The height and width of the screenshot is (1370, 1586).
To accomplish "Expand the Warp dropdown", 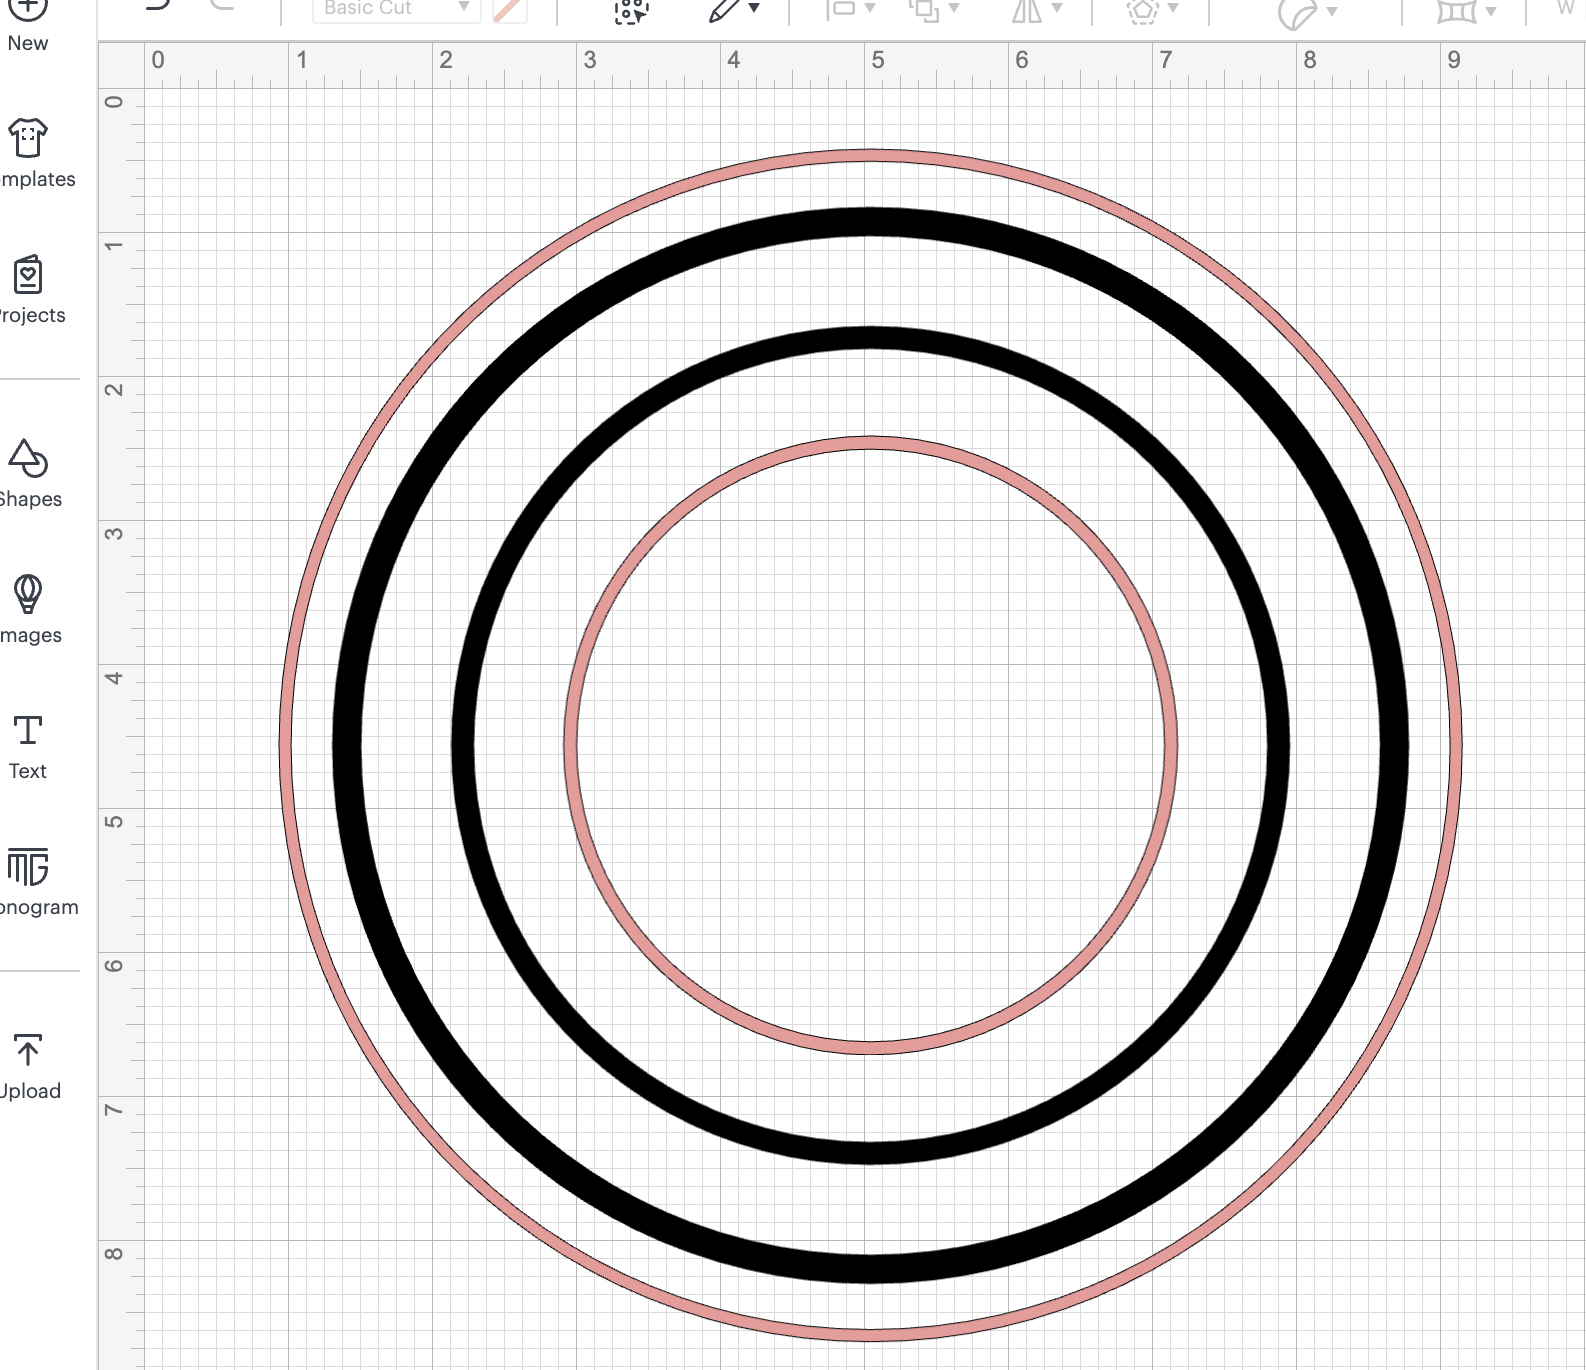I will point(1491,11).
